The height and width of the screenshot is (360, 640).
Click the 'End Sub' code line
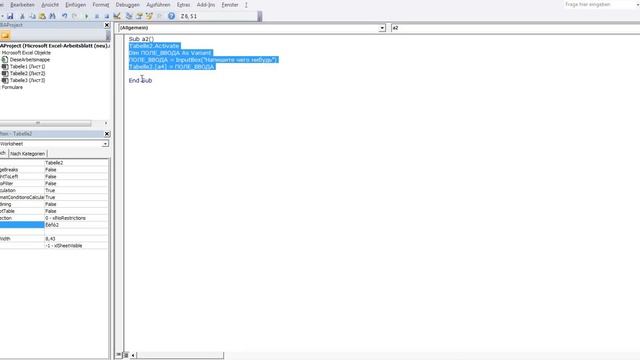(x=140, y=80)
